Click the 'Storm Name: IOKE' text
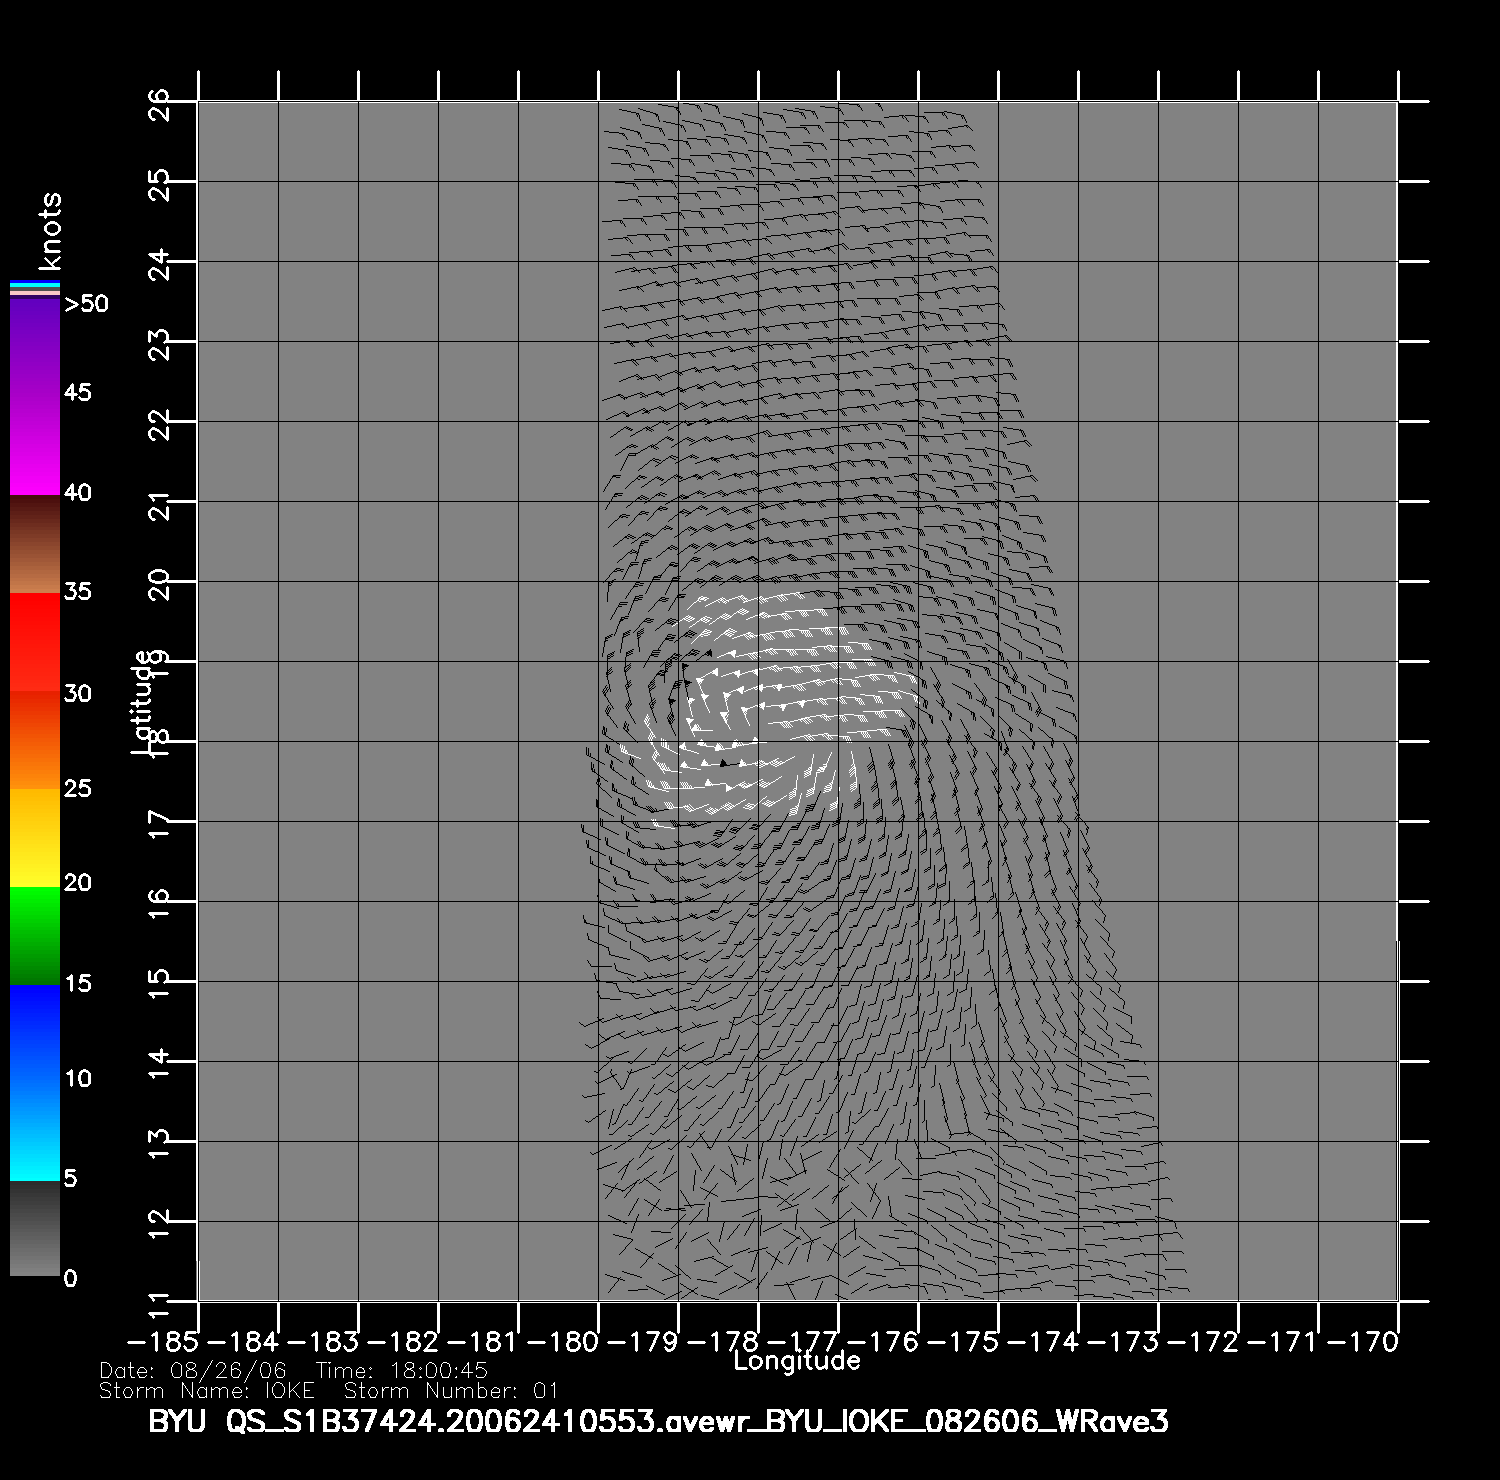This screenshot has height=1480, width=1500. [x=207, y=1391]
